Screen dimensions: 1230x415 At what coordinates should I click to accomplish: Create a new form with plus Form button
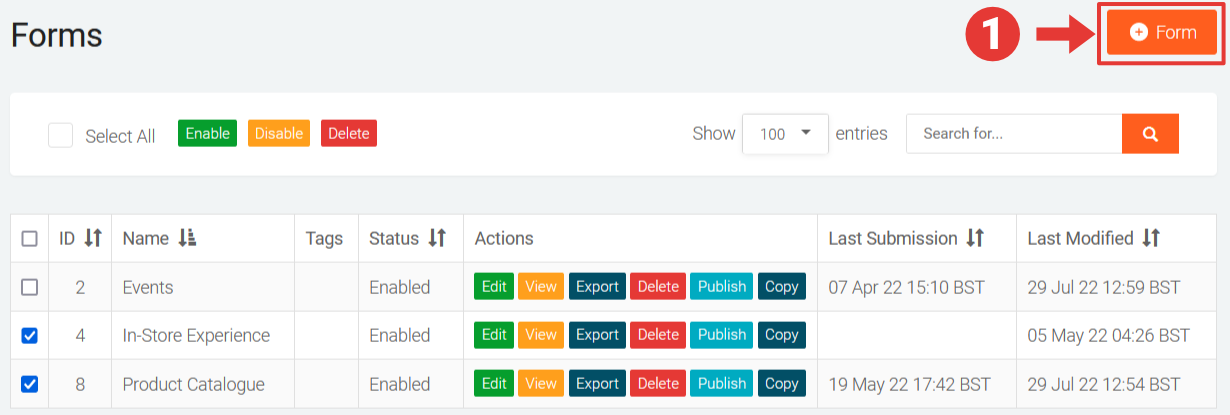tap(1162, 33)
